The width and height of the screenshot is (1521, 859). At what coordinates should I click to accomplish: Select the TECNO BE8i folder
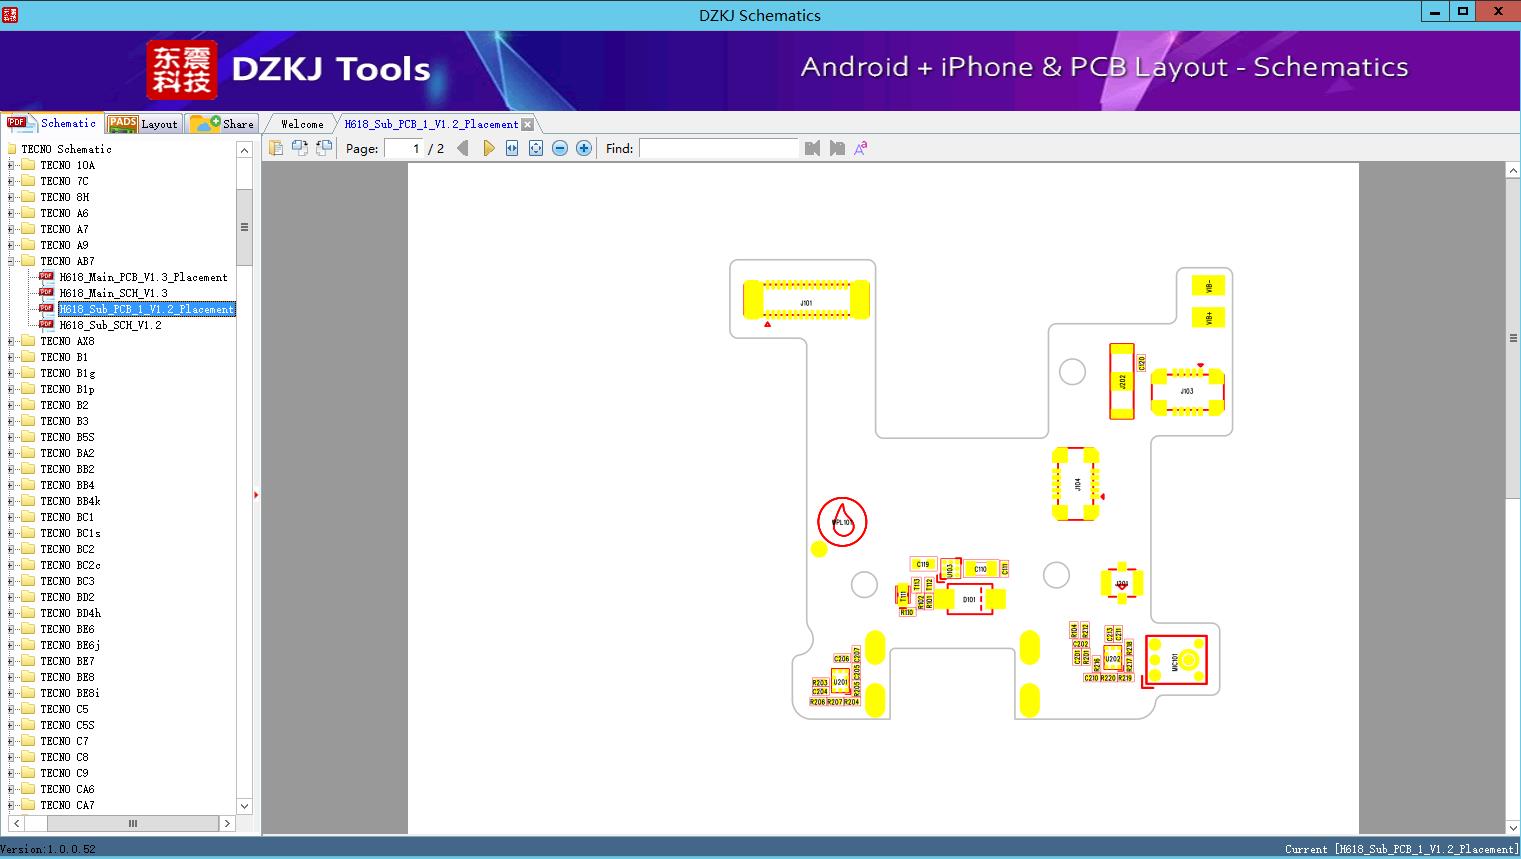pos(70,693)
